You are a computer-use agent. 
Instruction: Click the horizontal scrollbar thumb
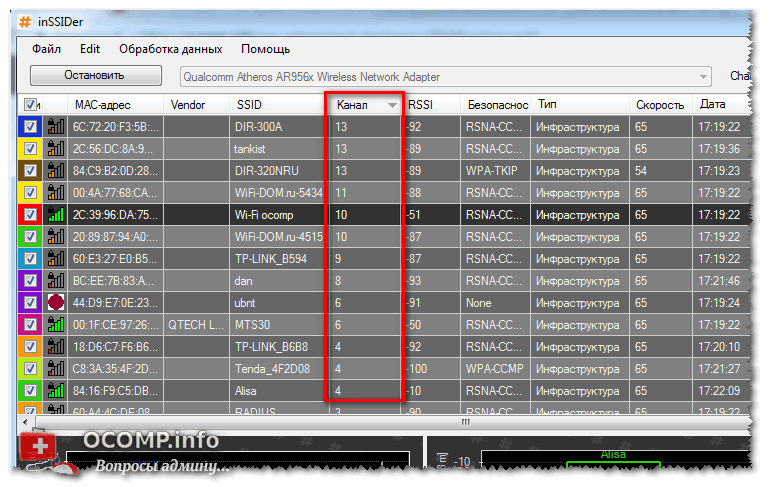tap(393, 422)
